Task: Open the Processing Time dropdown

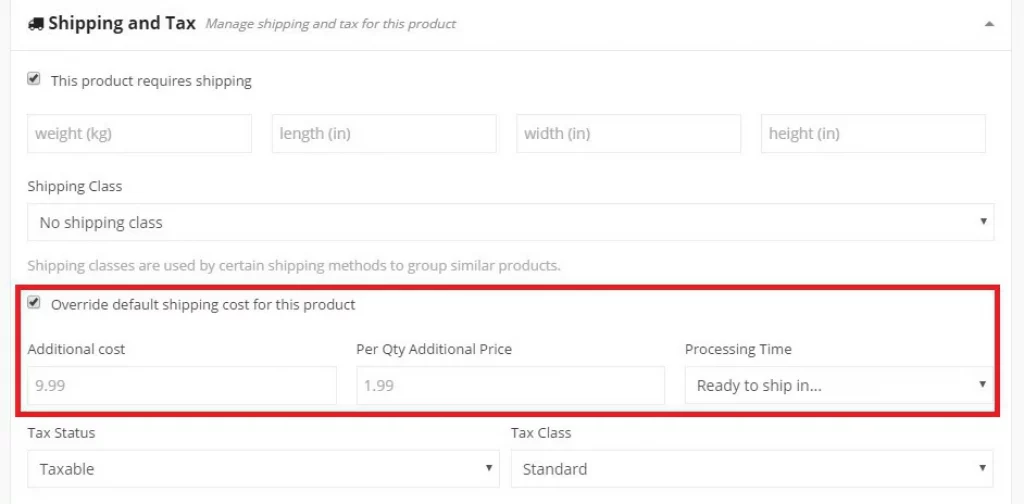Action: [x=839, y=385]
